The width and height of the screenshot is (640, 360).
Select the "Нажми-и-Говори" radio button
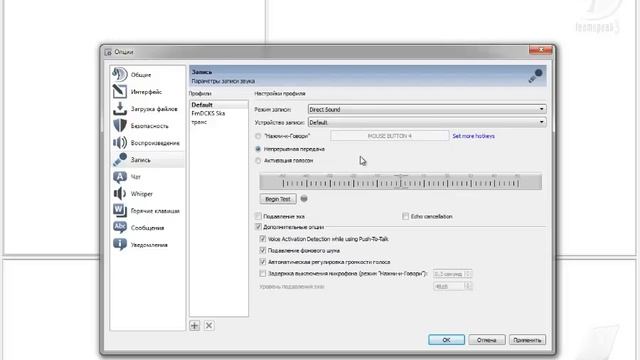coord(258,136)
